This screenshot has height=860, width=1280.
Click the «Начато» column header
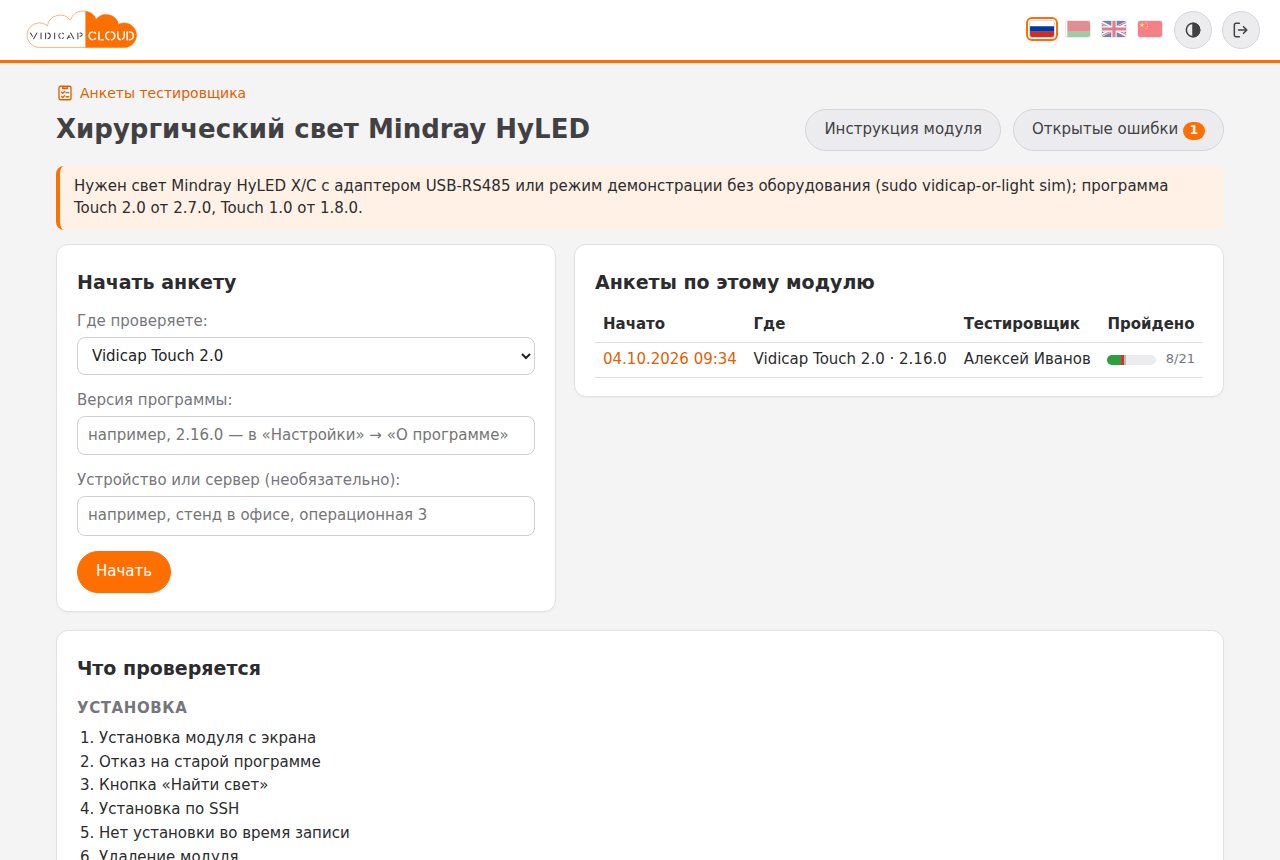coord(634,324)
